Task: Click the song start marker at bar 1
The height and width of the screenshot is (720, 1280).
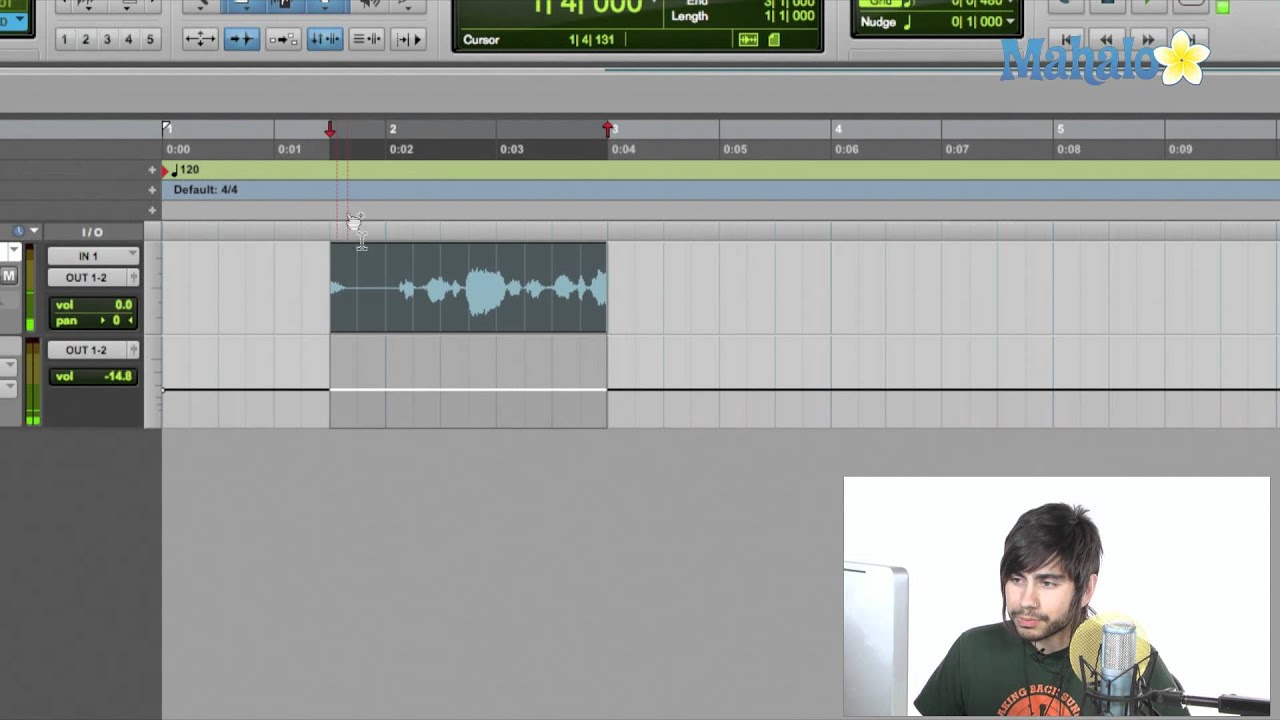Action: [x=167, y=128]
